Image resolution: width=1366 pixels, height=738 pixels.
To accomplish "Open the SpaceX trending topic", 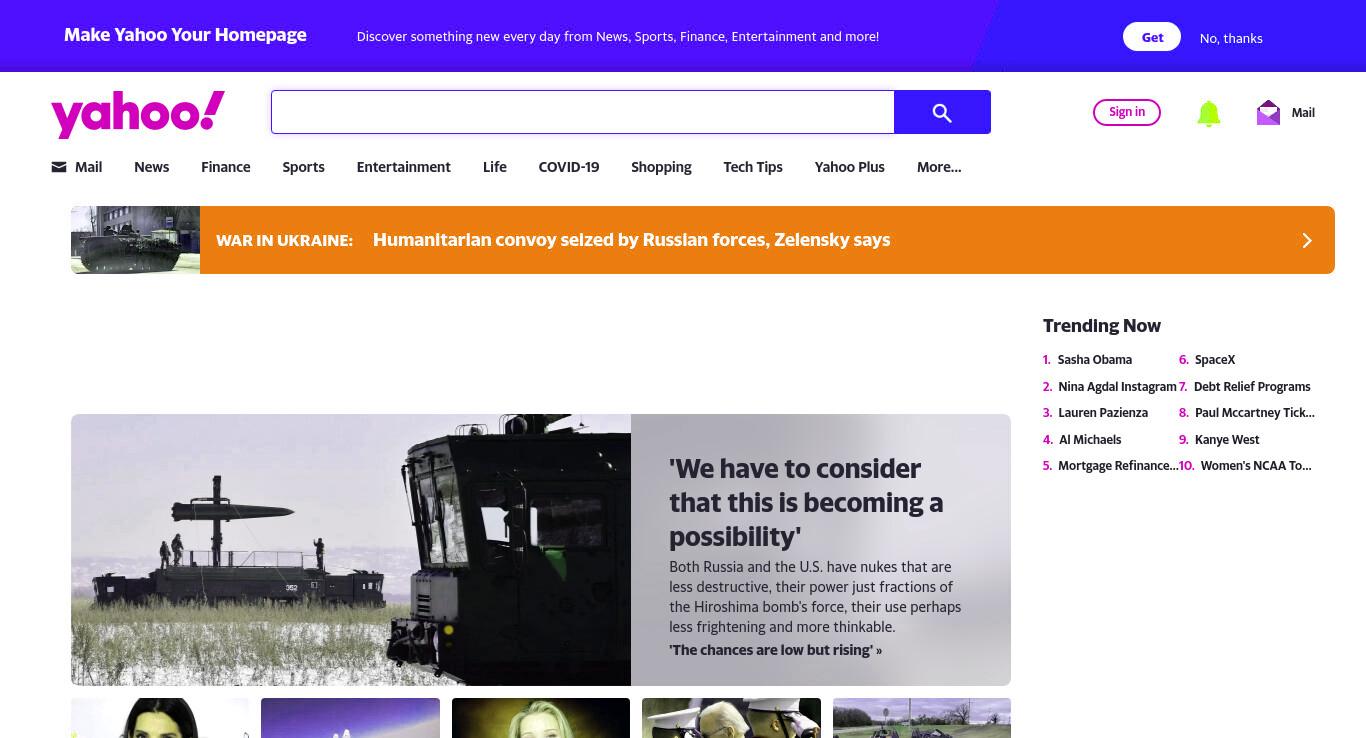I will pyautogui.click(x=1215, y=360).
